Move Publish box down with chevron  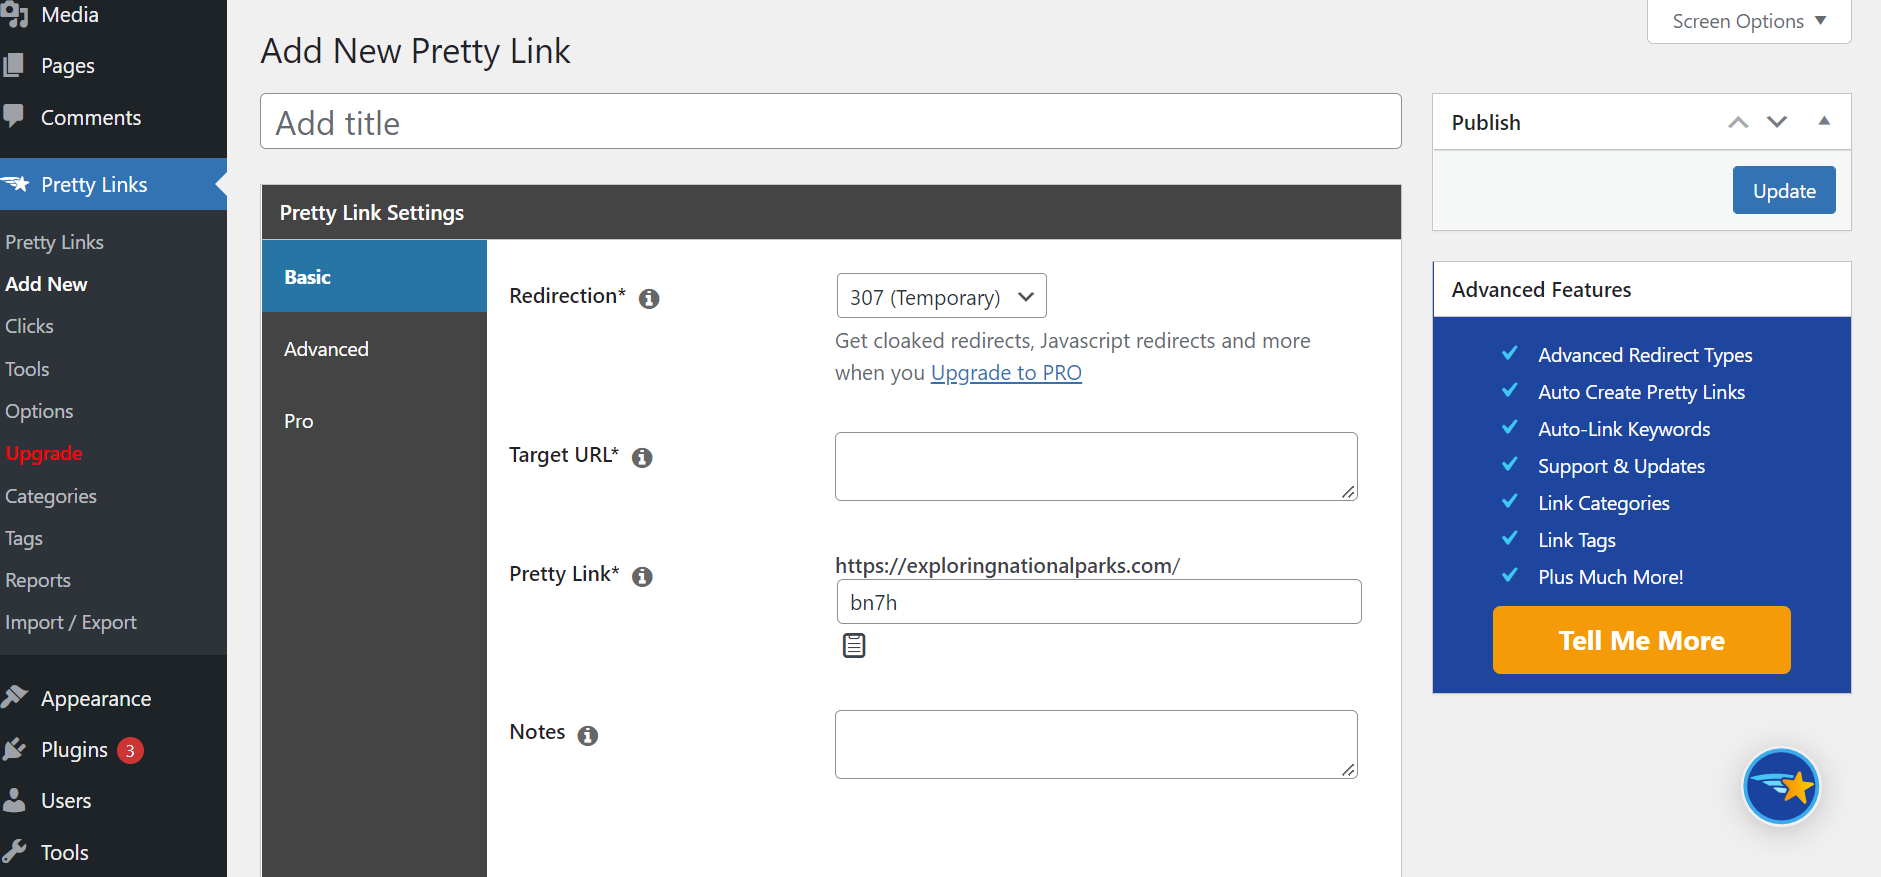1777,122
